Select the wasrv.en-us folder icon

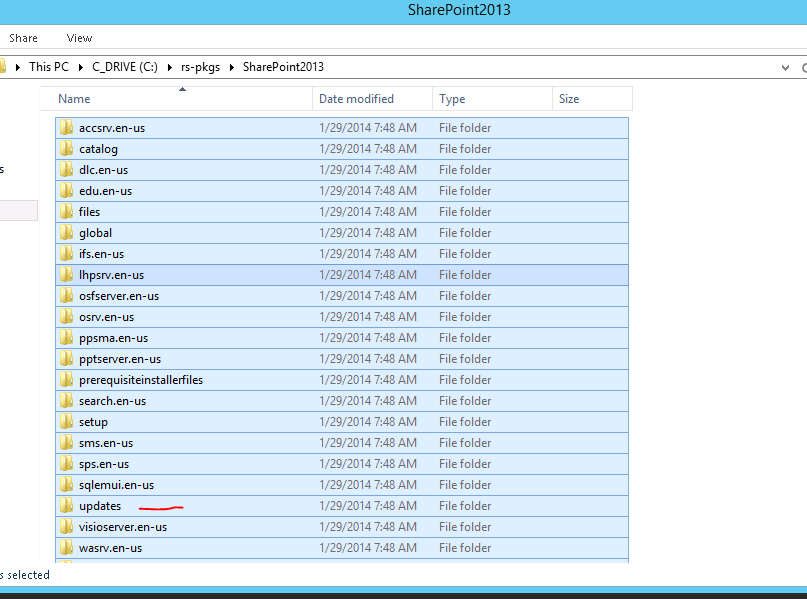click(66, 548)
